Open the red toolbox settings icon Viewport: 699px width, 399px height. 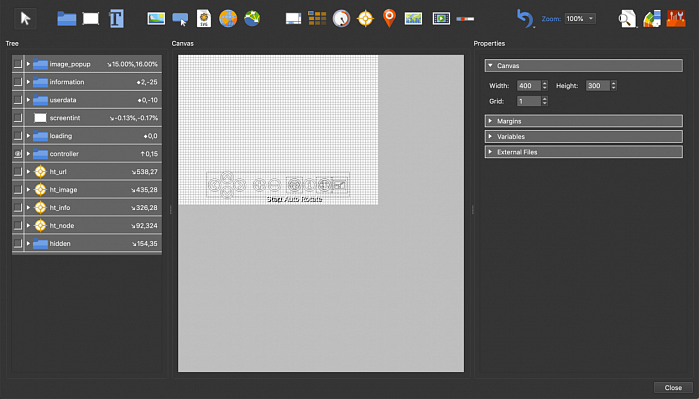(x=676, y=19)
